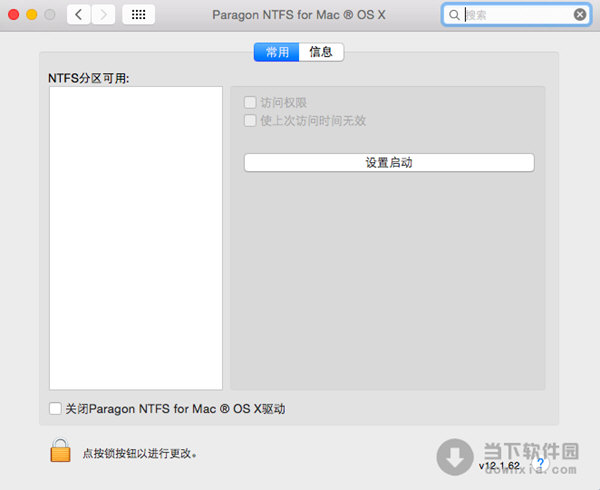
Task: Click the padlock to unlock changes
Action: [x=60, y=451]
